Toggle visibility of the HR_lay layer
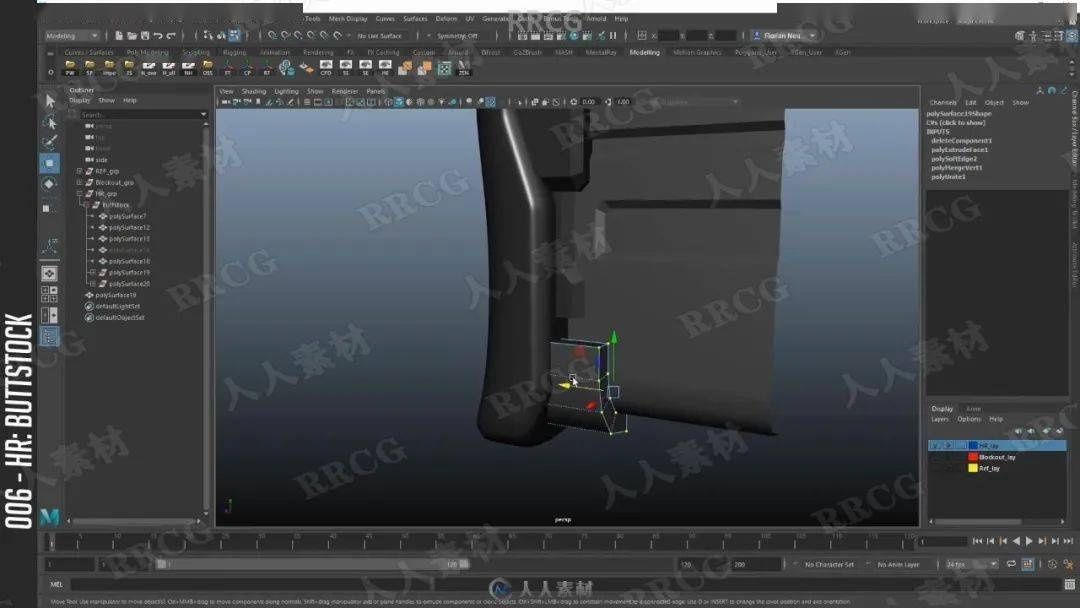Screen dimensions: 1080x608 [935, 445]
